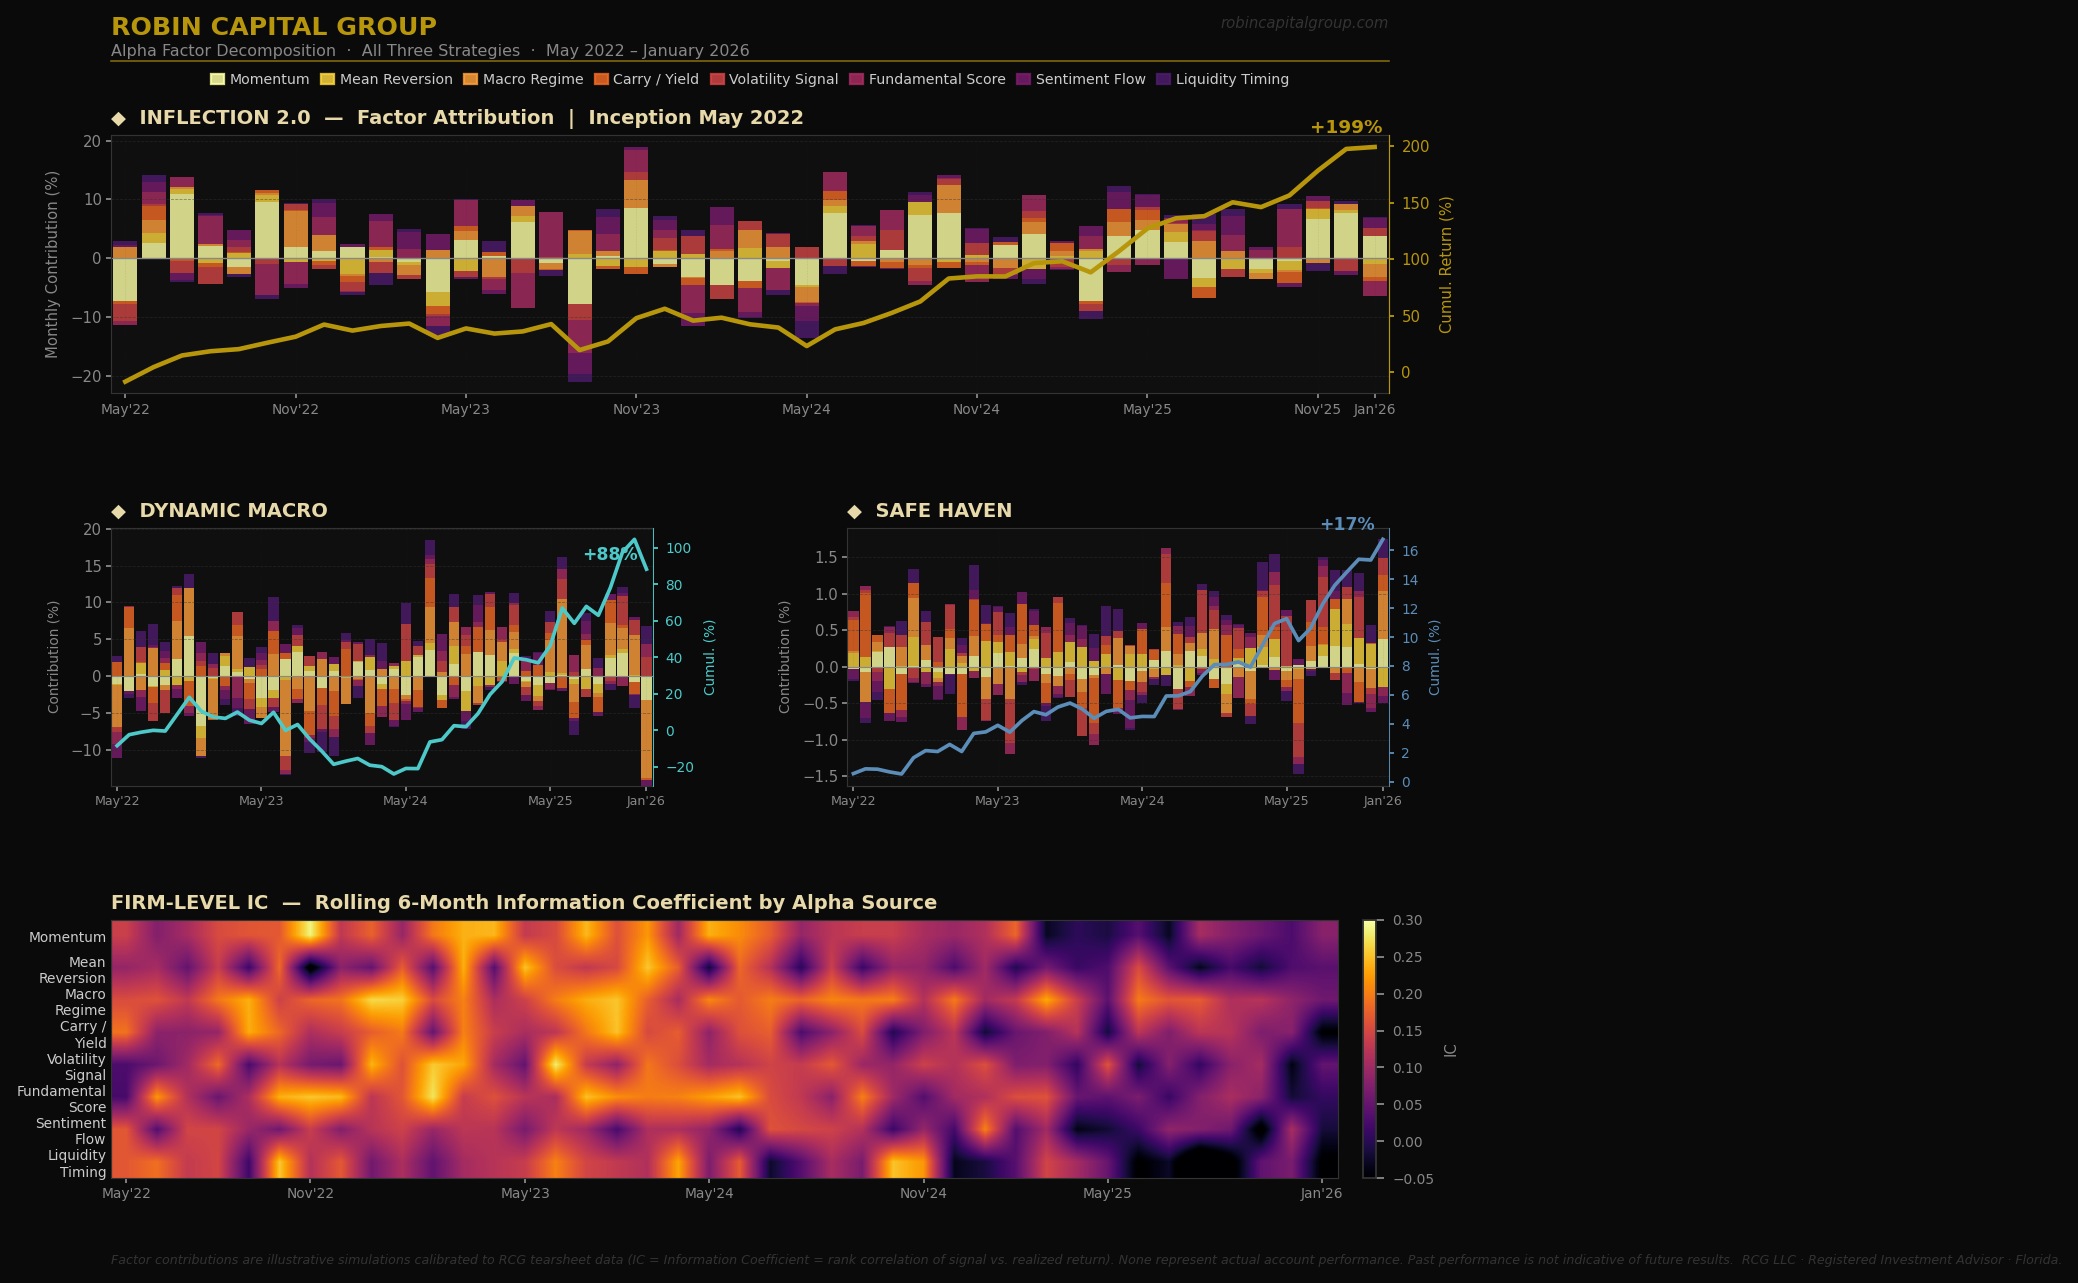Screen dimensions: 2078x1283
Task: Click the Momentum row label in heatmap
Action: 67,937
